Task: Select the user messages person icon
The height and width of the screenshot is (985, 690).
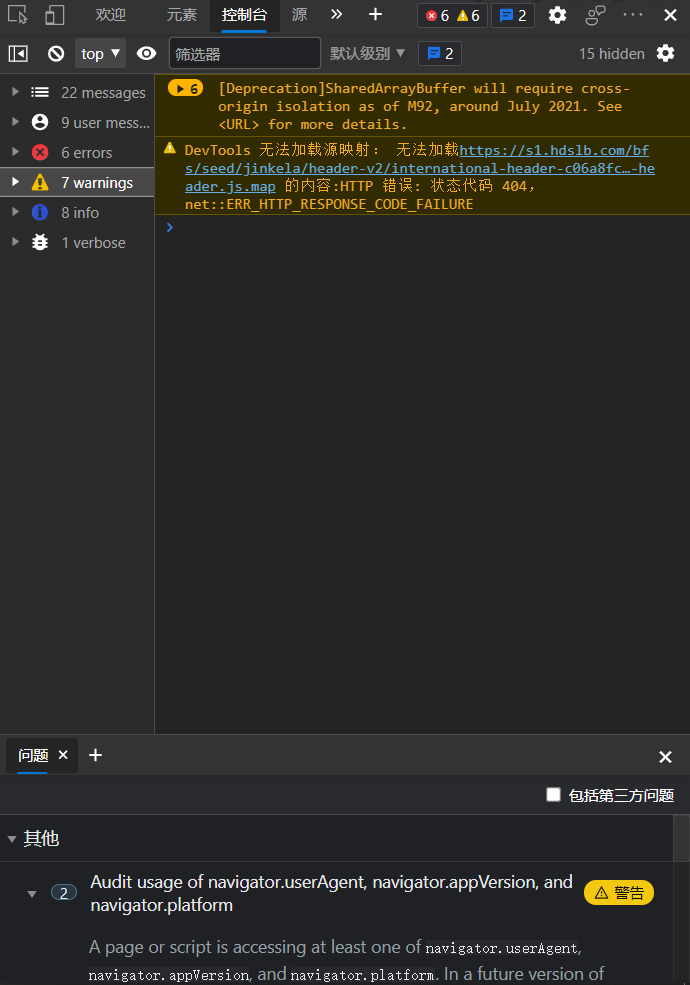Action: 40,122
